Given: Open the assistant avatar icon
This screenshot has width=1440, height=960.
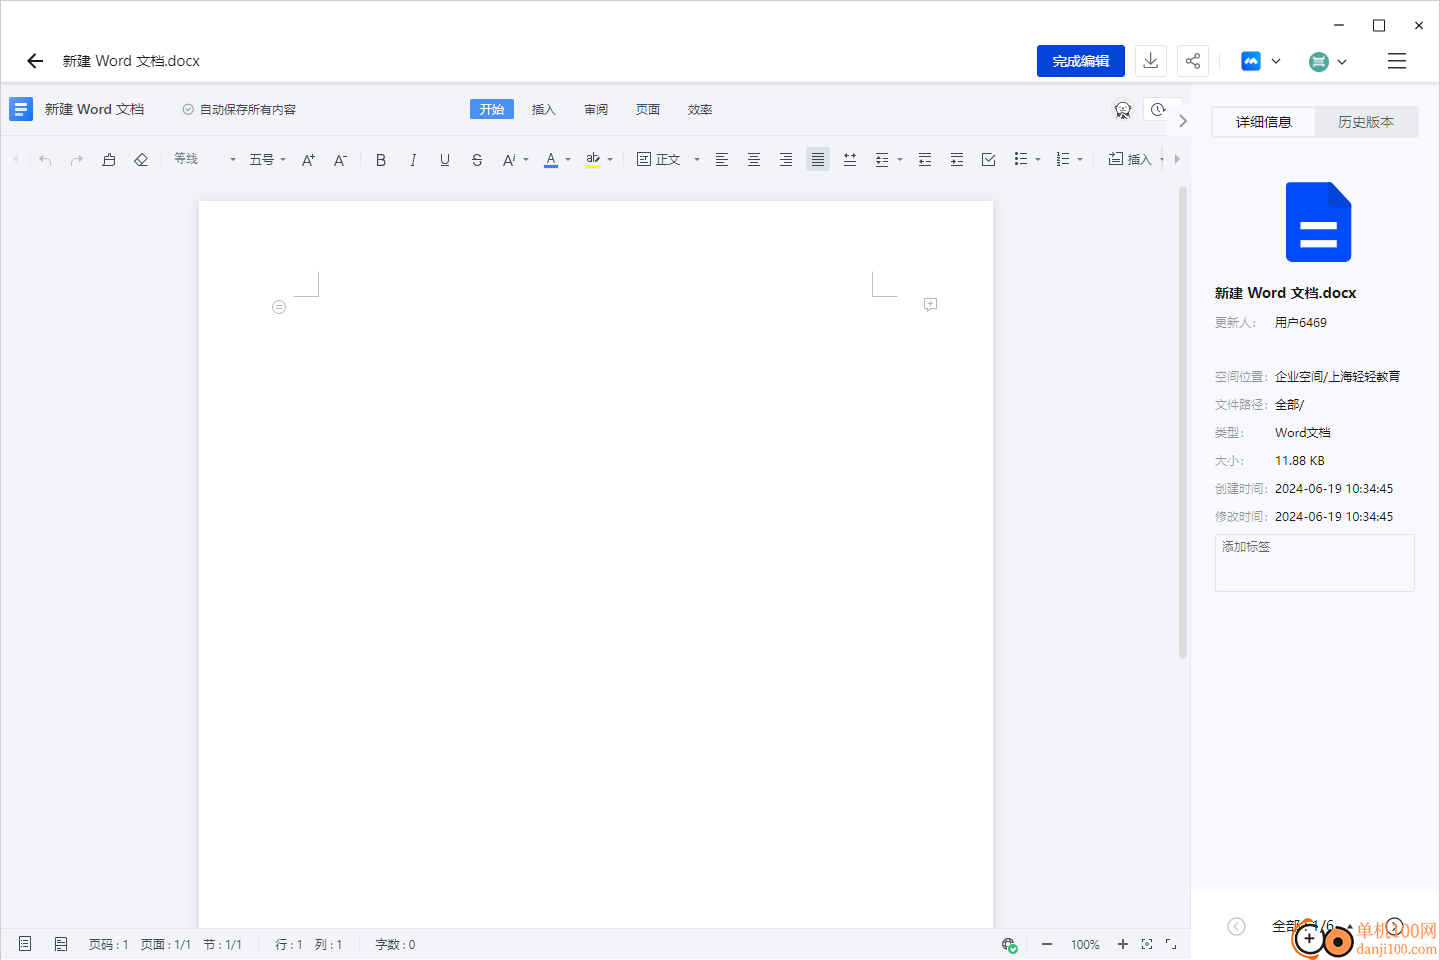Looking at the screenshot, I should (1123, 110).
